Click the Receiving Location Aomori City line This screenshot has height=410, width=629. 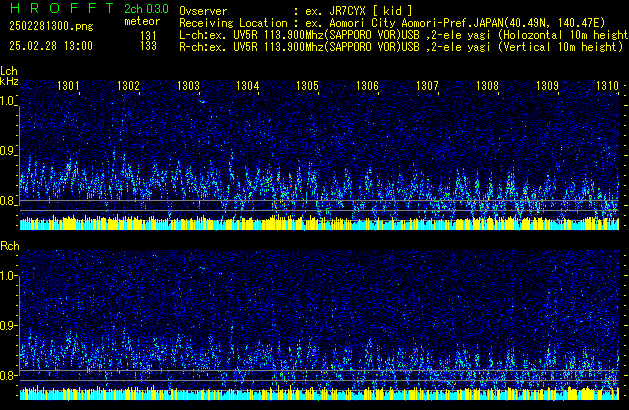[392, 23]
